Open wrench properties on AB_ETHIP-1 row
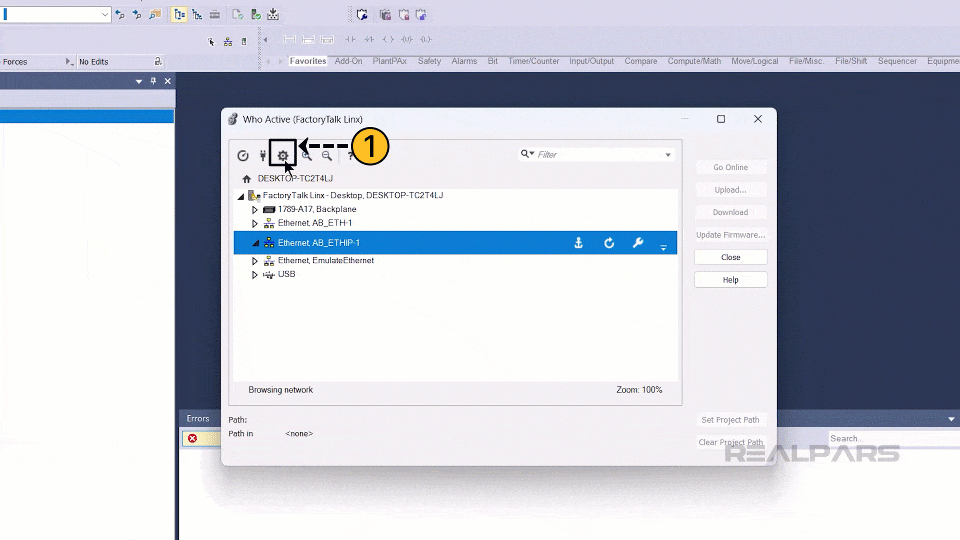The height and width of the screenshot is (540, 960). pyautogui.click(x=638, y=243)
